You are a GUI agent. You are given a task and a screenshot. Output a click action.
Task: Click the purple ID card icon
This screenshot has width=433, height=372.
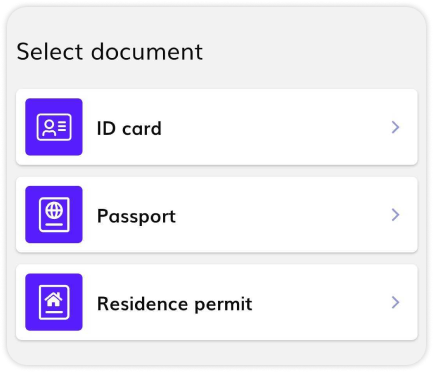[54, 127]
